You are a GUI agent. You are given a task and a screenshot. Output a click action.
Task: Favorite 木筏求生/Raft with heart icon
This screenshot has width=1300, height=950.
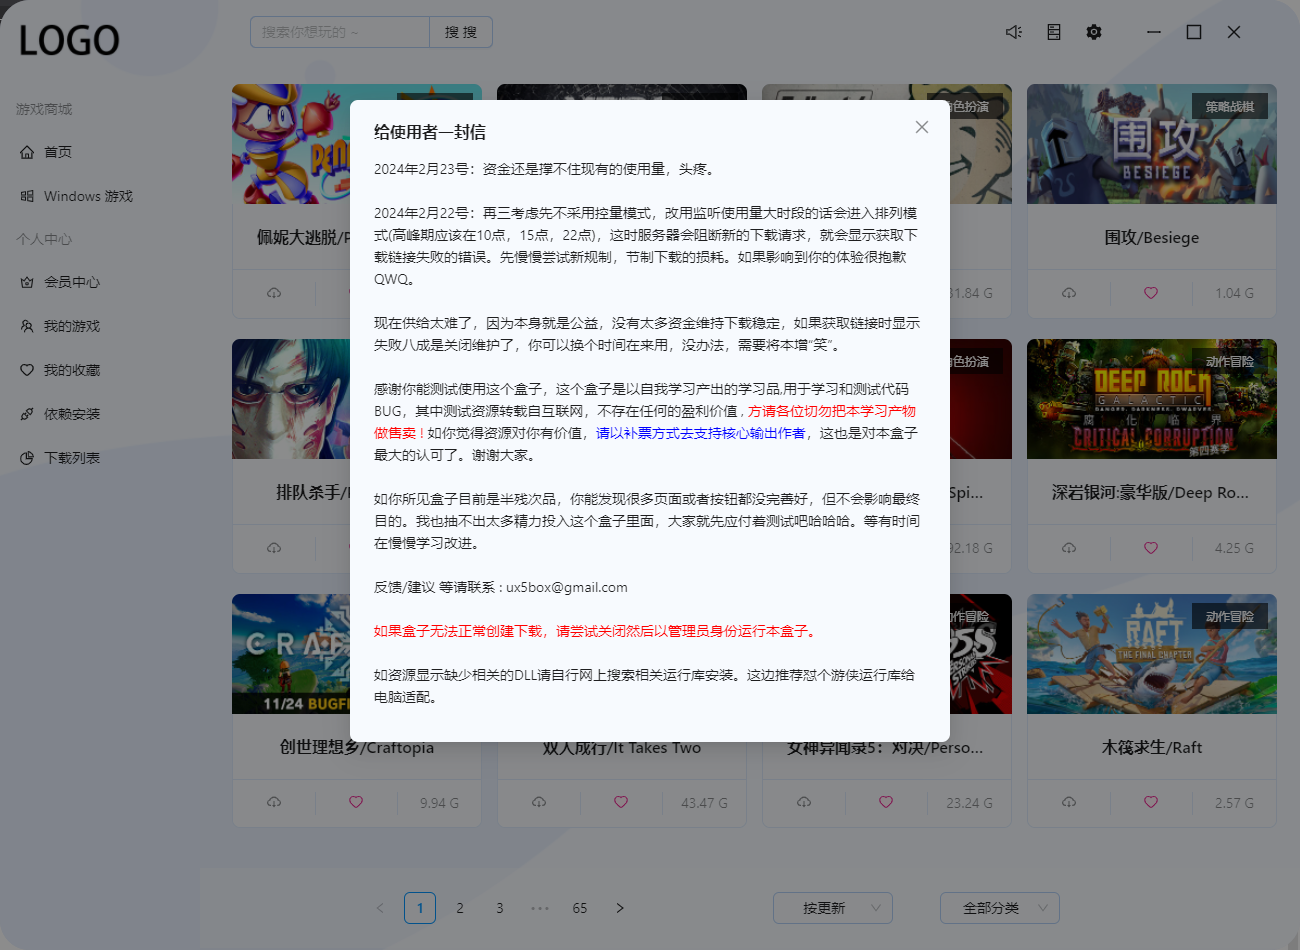click(x=1151, y=802)
